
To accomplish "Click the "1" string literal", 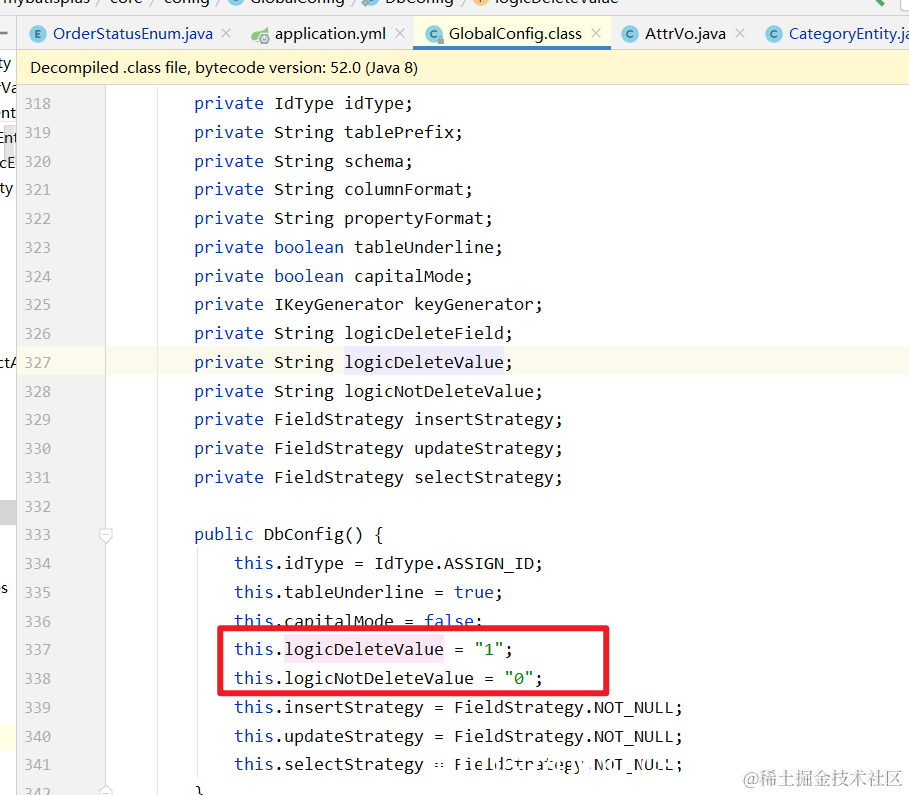I will point(488,649).
